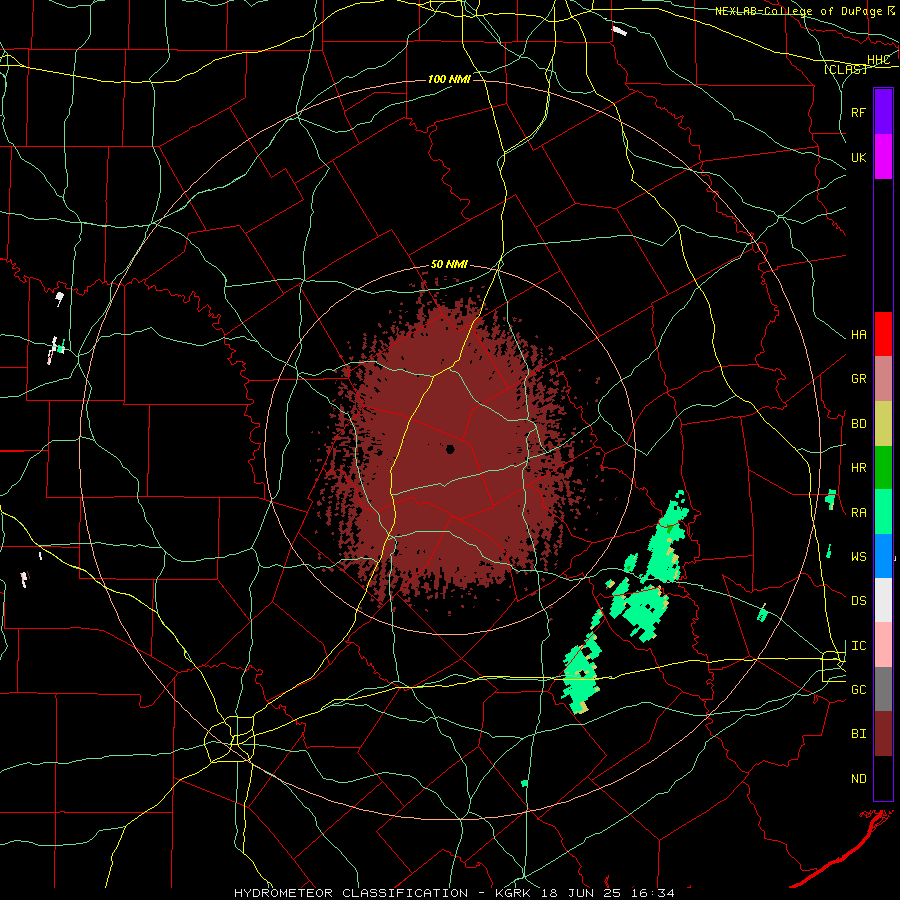
Task: Click the small green echo near bottom center
Action: [x=524, y=783]
